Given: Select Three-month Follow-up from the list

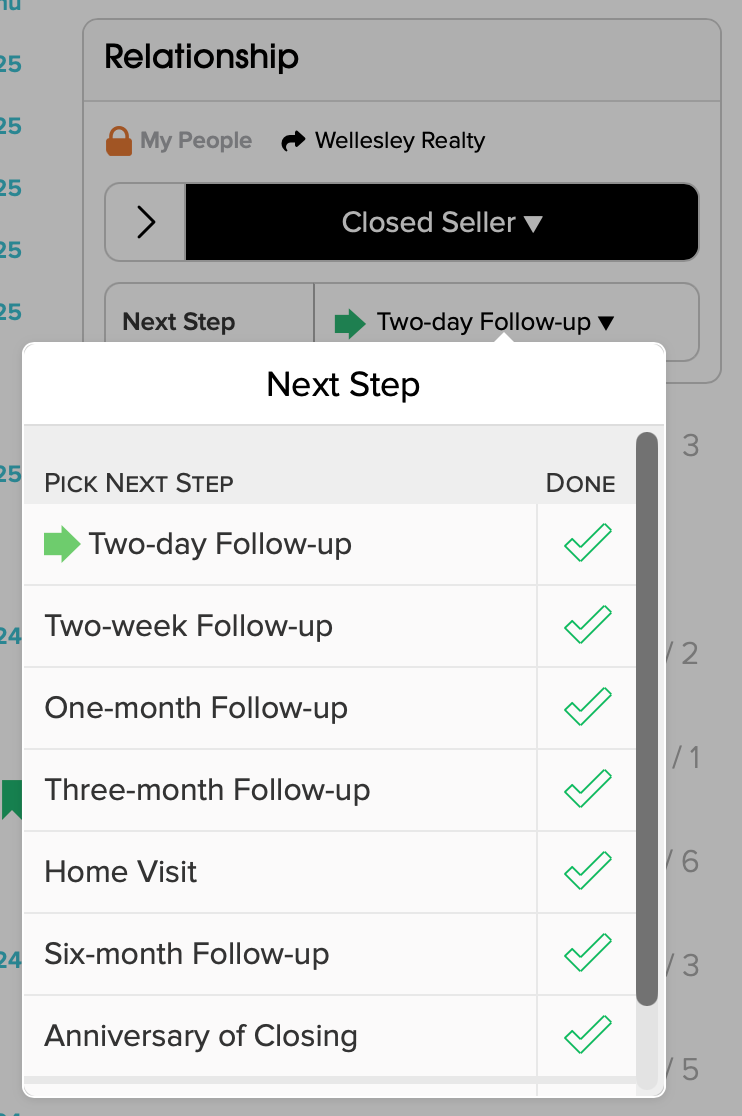Looking at the screenshot, I should click(207, 789).
